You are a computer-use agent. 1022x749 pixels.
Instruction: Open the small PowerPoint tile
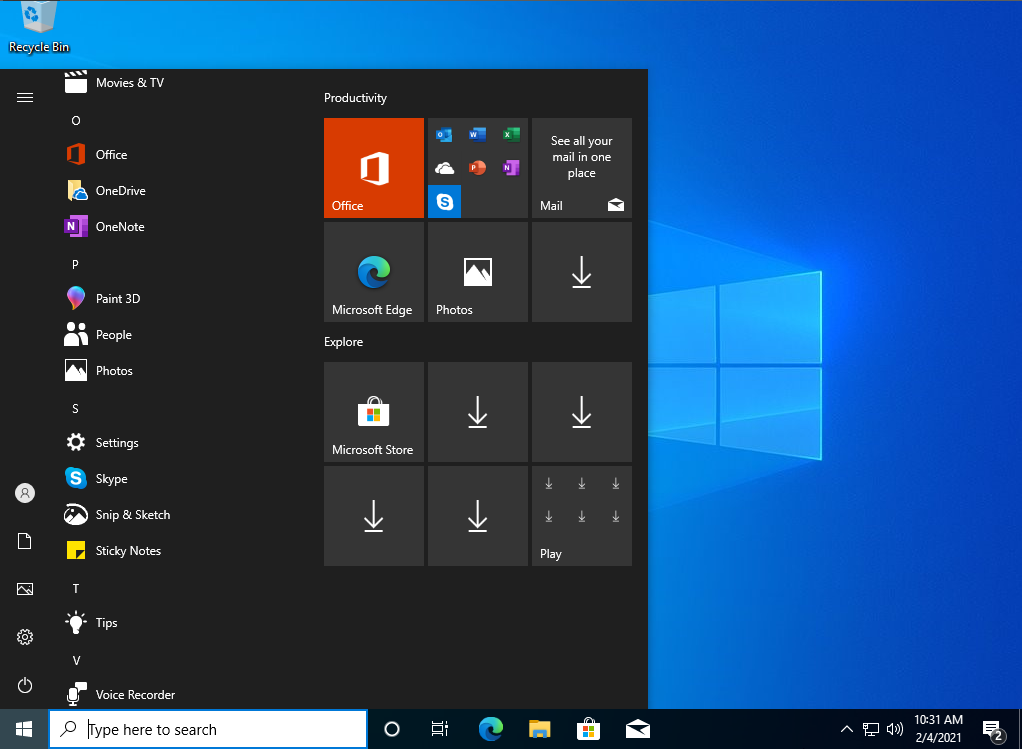[x=478, y=168]
